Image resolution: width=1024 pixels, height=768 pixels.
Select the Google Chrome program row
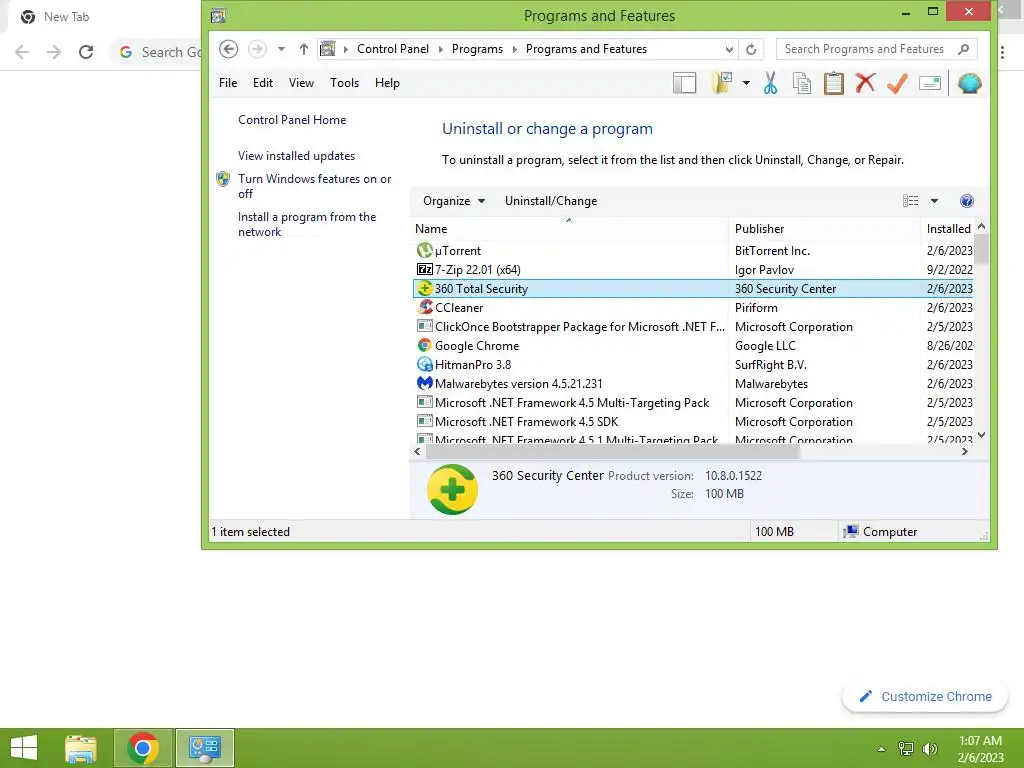[x=693, y=346]
